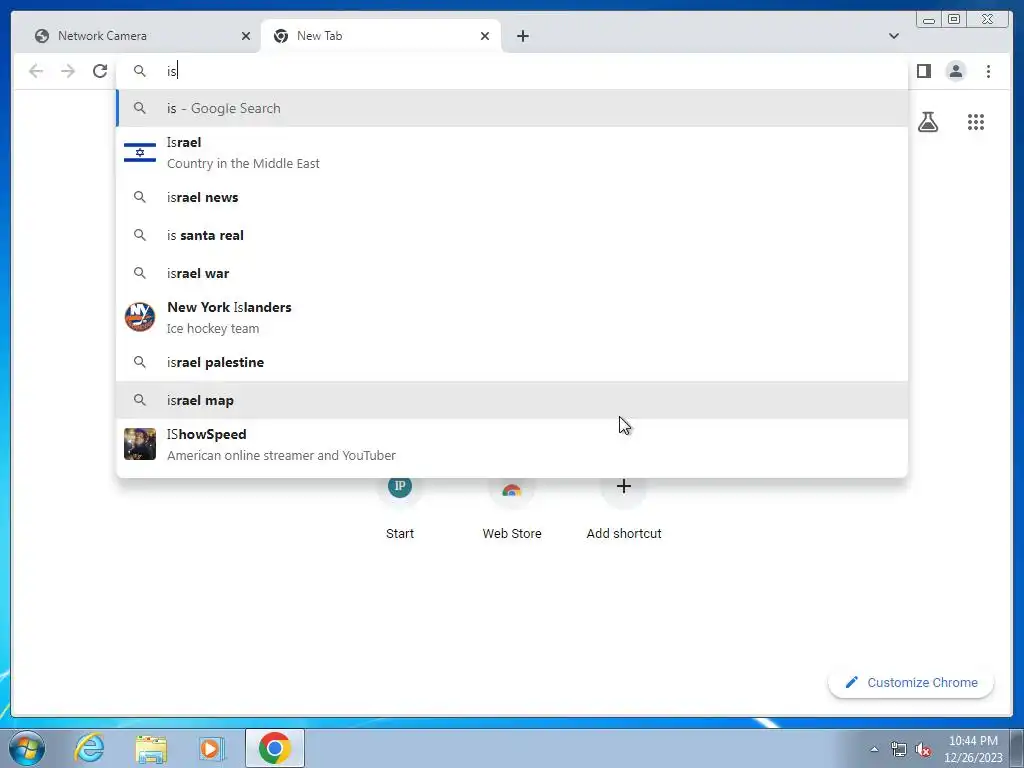
Task: Close the Network Camera tab
Action: [246, 36]
